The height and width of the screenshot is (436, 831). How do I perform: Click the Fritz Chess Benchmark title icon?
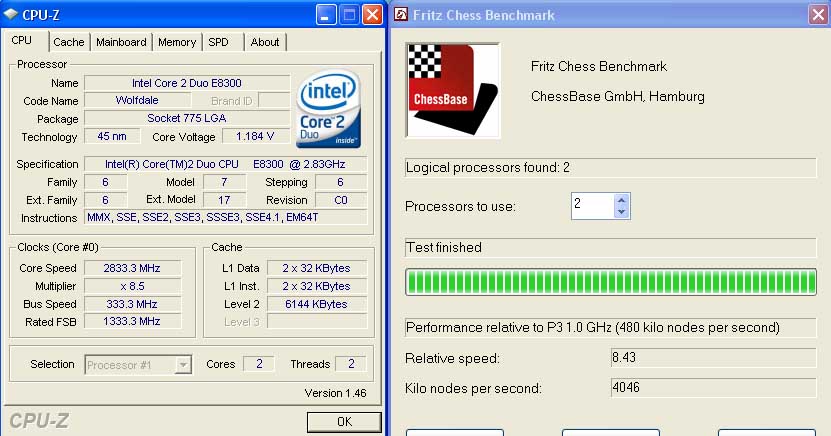401,14
